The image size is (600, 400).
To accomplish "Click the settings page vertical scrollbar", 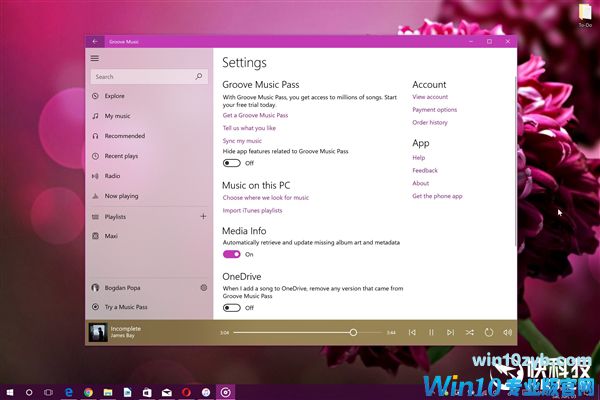I will point(515,161).
